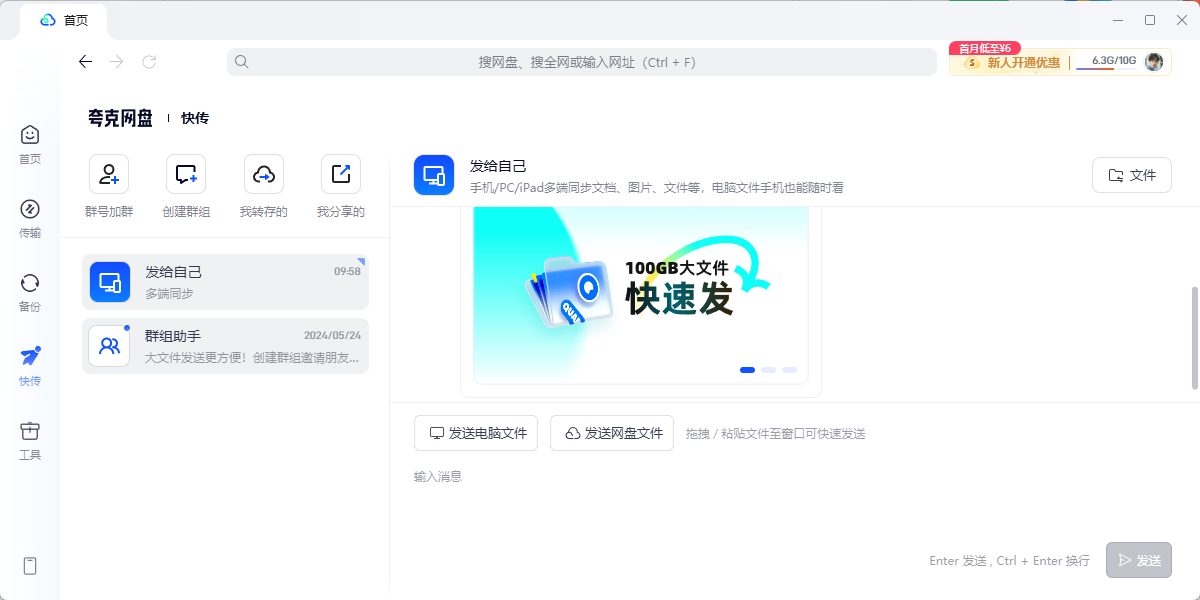Click the search magnifier icon

242,62
